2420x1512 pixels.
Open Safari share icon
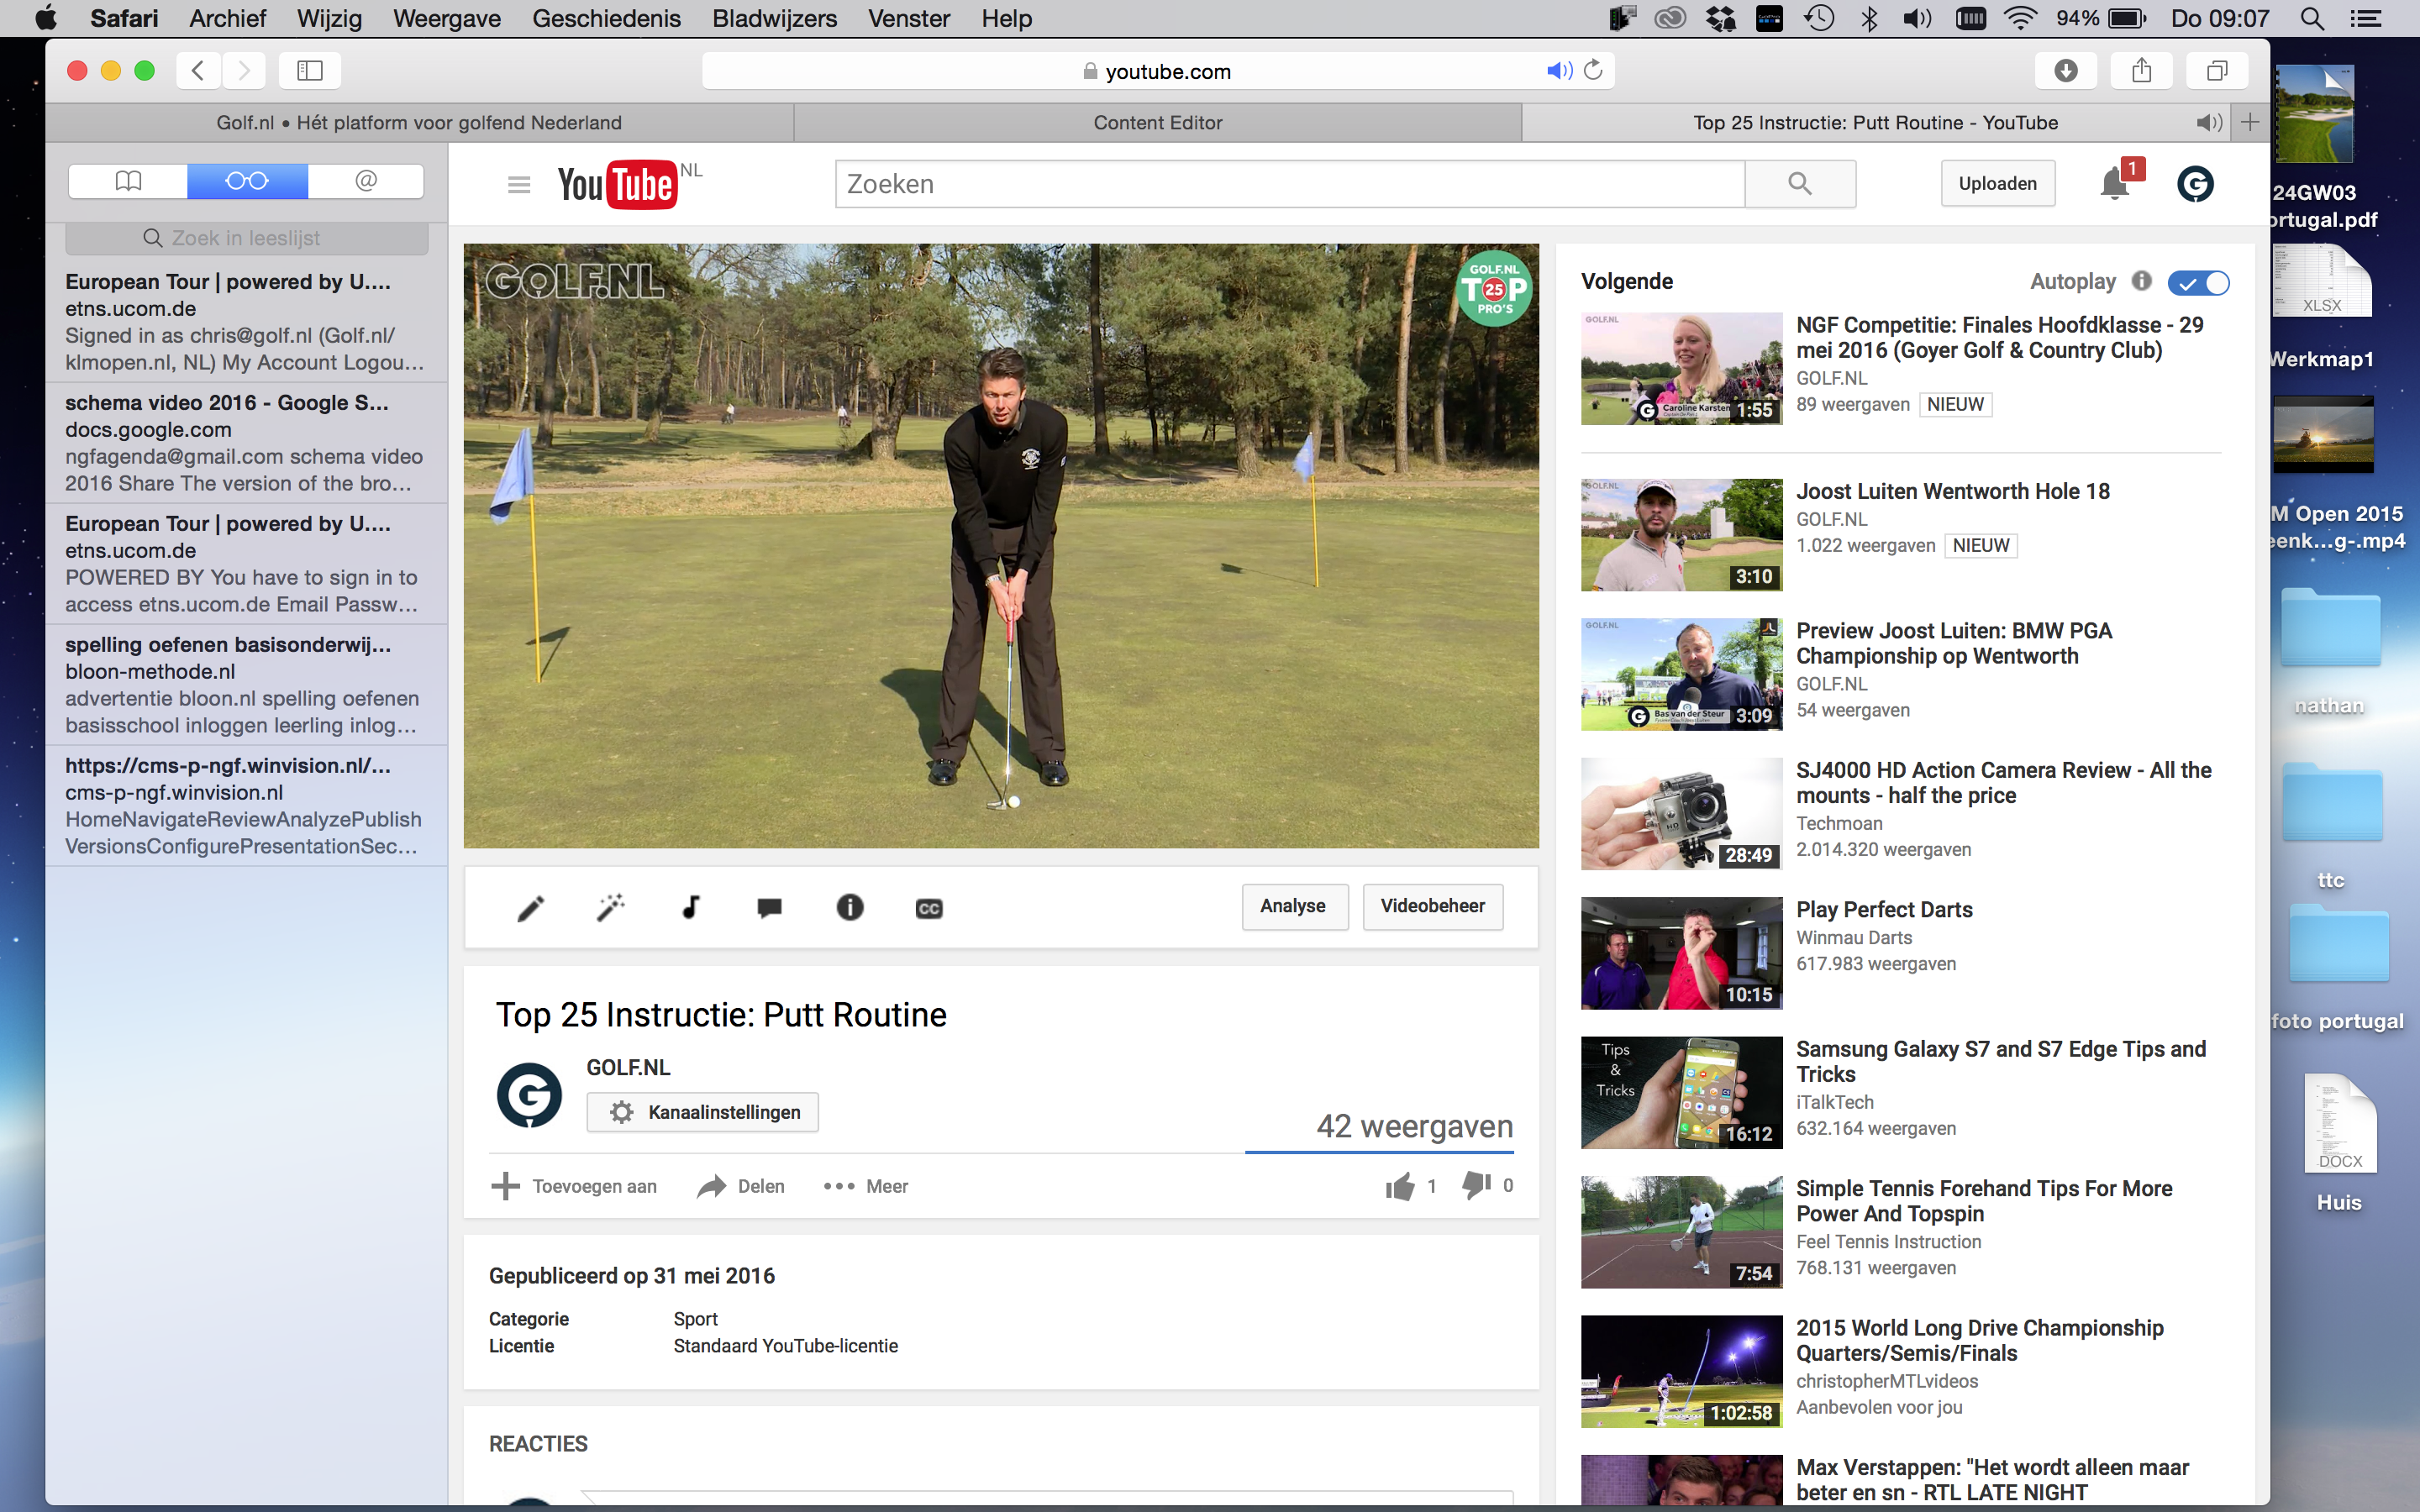tap(2141, 71)
